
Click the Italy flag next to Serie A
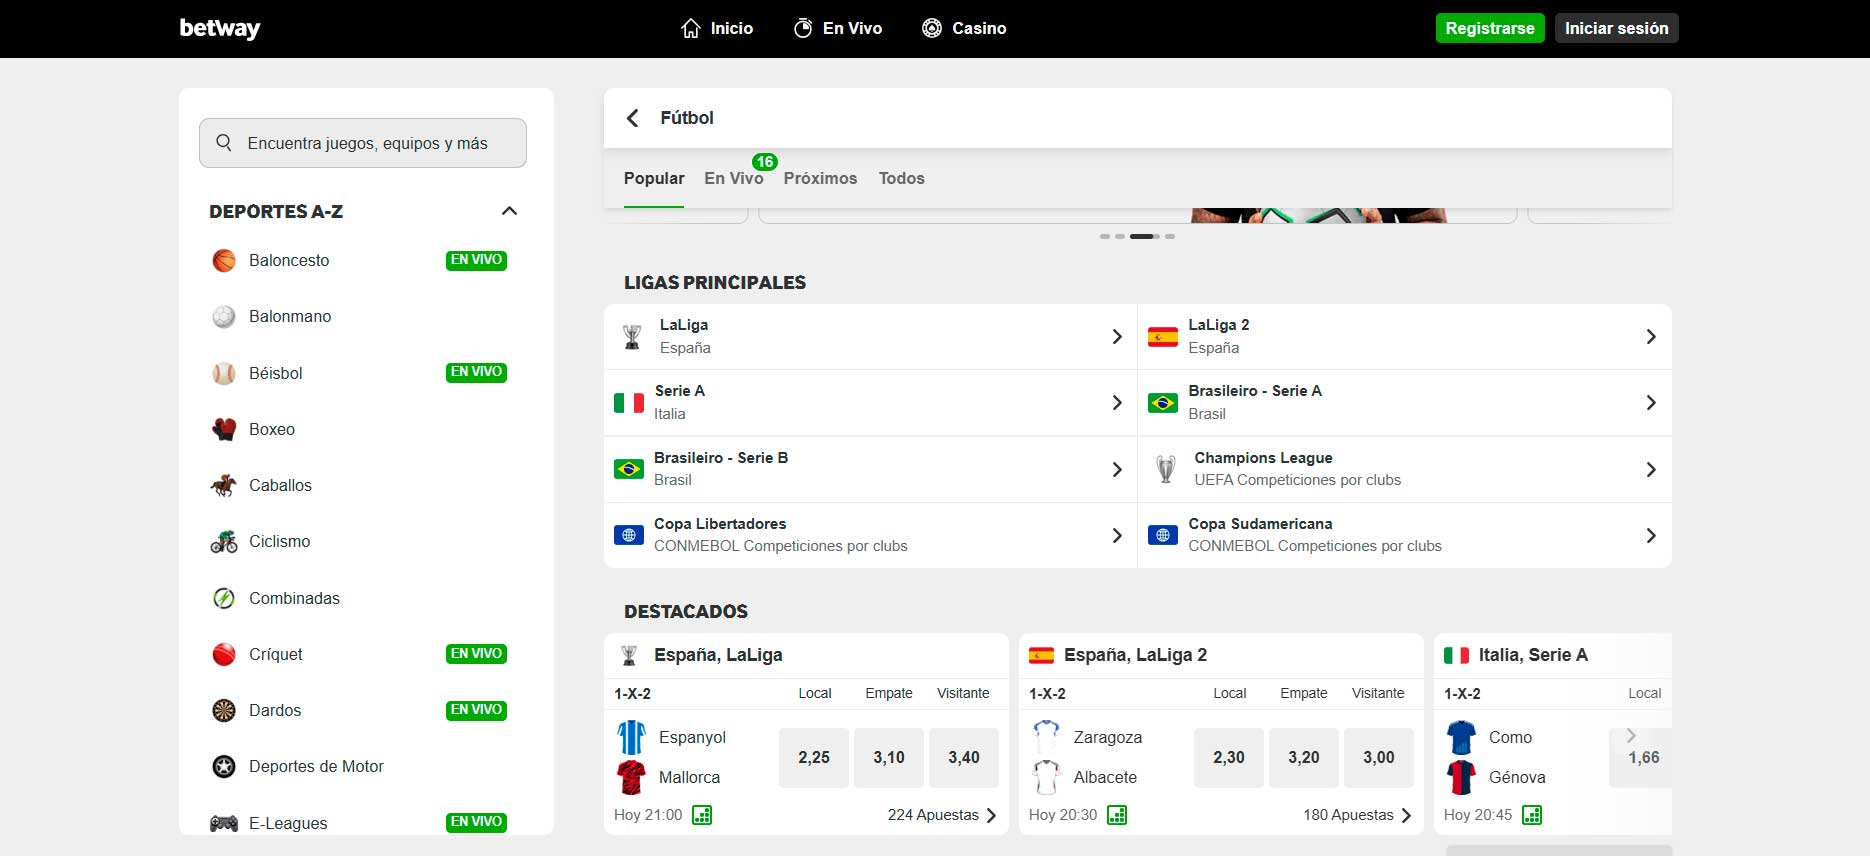(629, 403)
